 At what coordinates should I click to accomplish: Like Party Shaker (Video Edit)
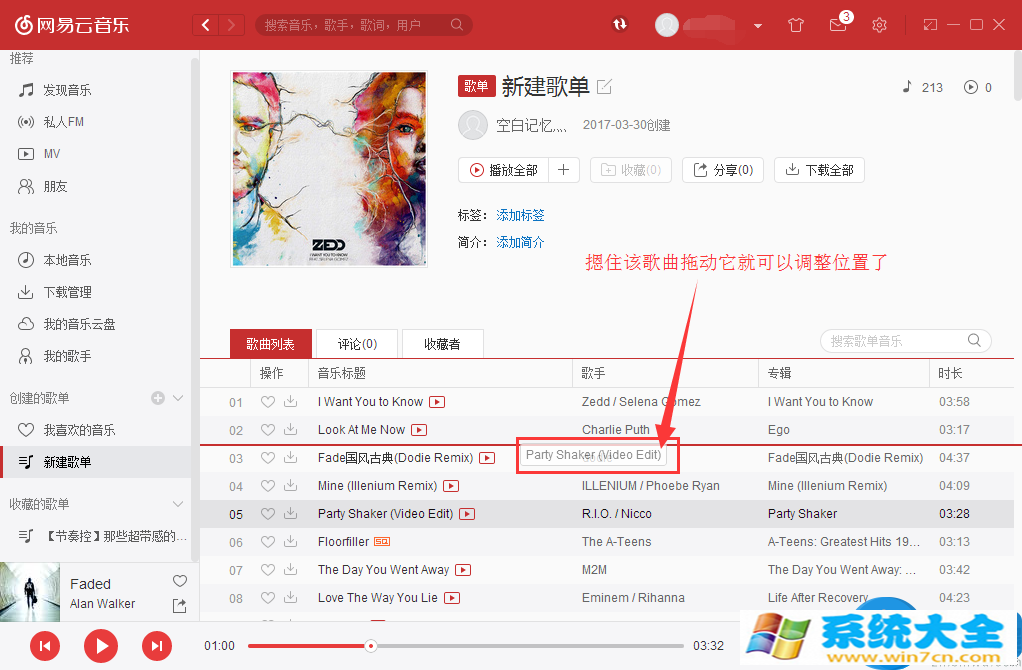click(268, 514)
